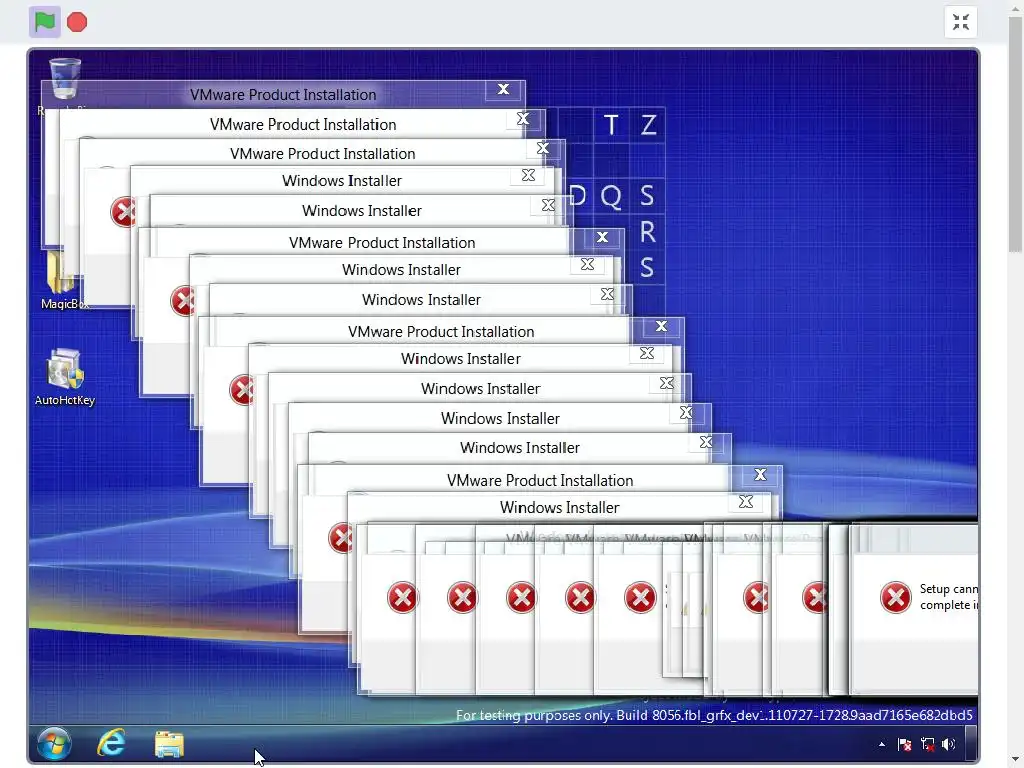Click the 'Setup cann' message text

coord(949,597)
